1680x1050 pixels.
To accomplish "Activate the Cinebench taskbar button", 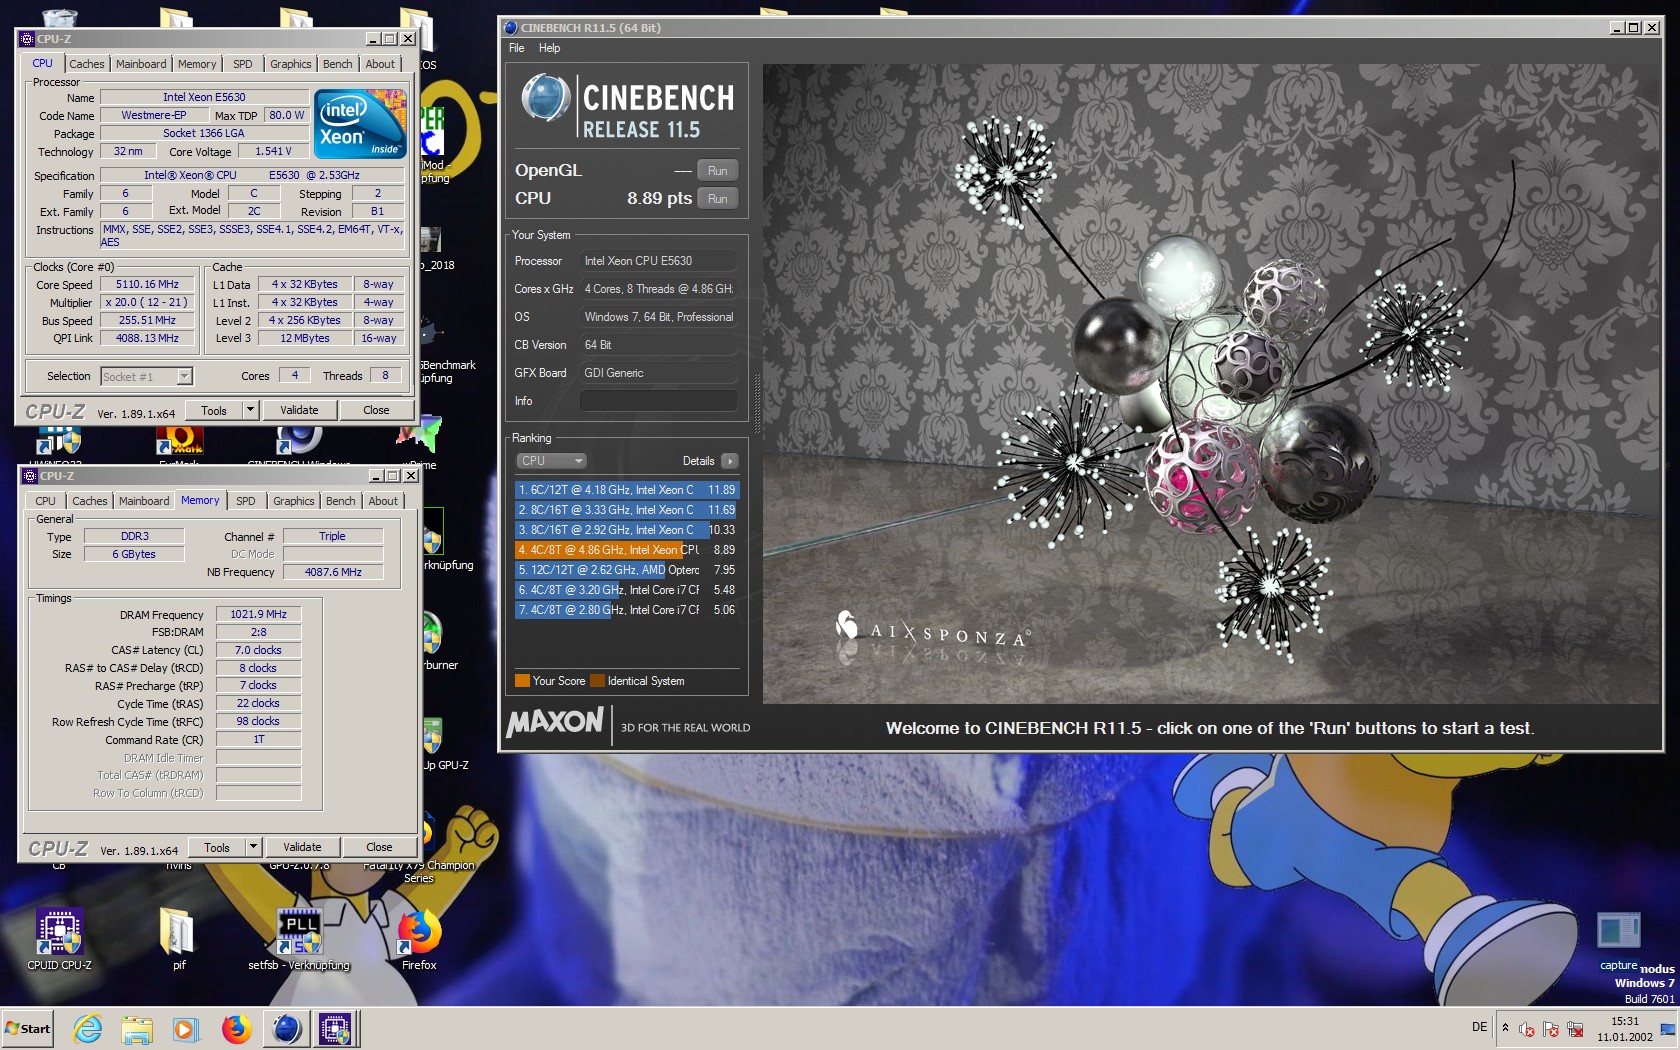I will pos(287,1028).
